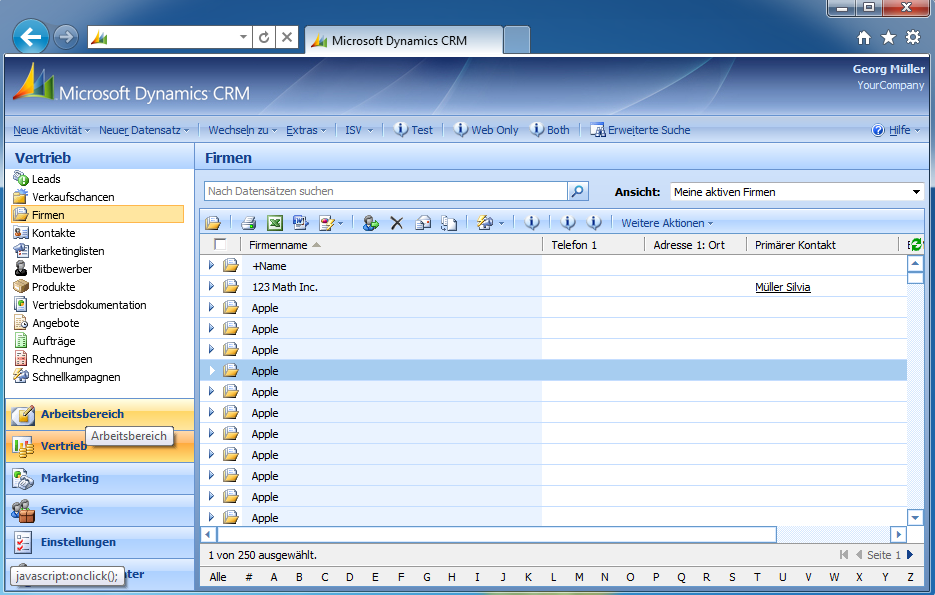Screen dimensions: 935x595
Task: Open the Neue Aktivität menu
Action: click(51, 130)
